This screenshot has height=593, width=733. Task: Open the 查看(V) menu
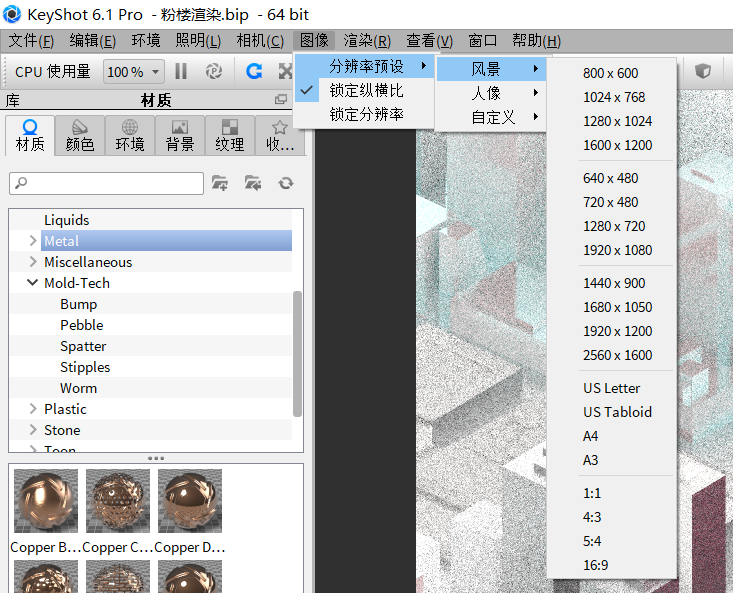click(430, 41)
